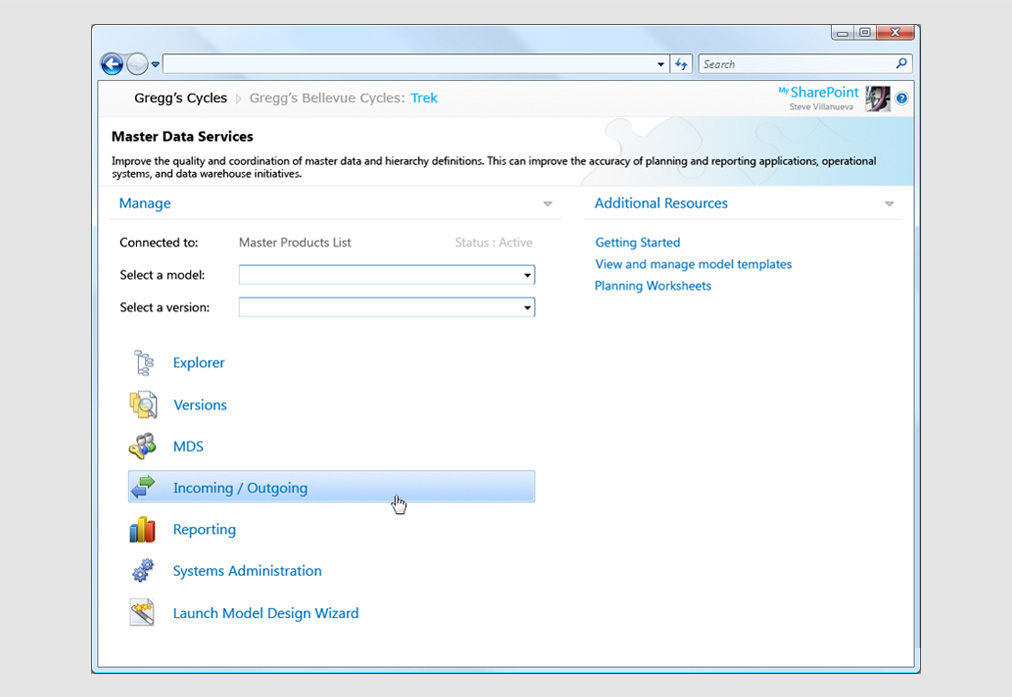Collapse the Additional Resources section arrow

[x=889, y=204]
